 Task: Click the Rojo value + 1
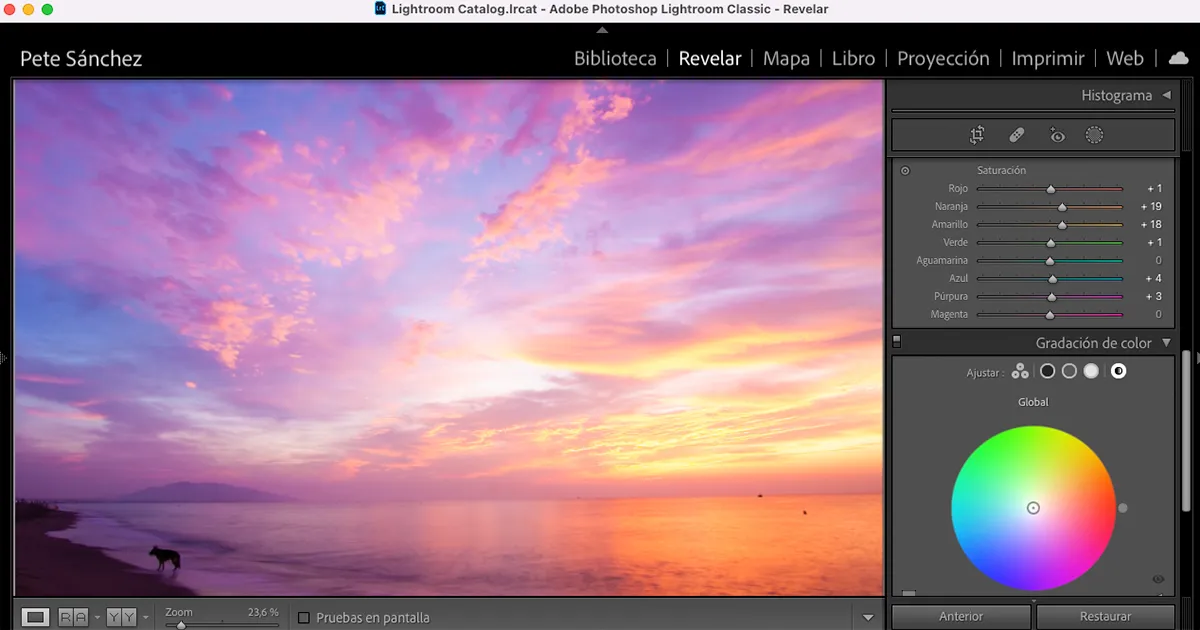click(1154, 189)
